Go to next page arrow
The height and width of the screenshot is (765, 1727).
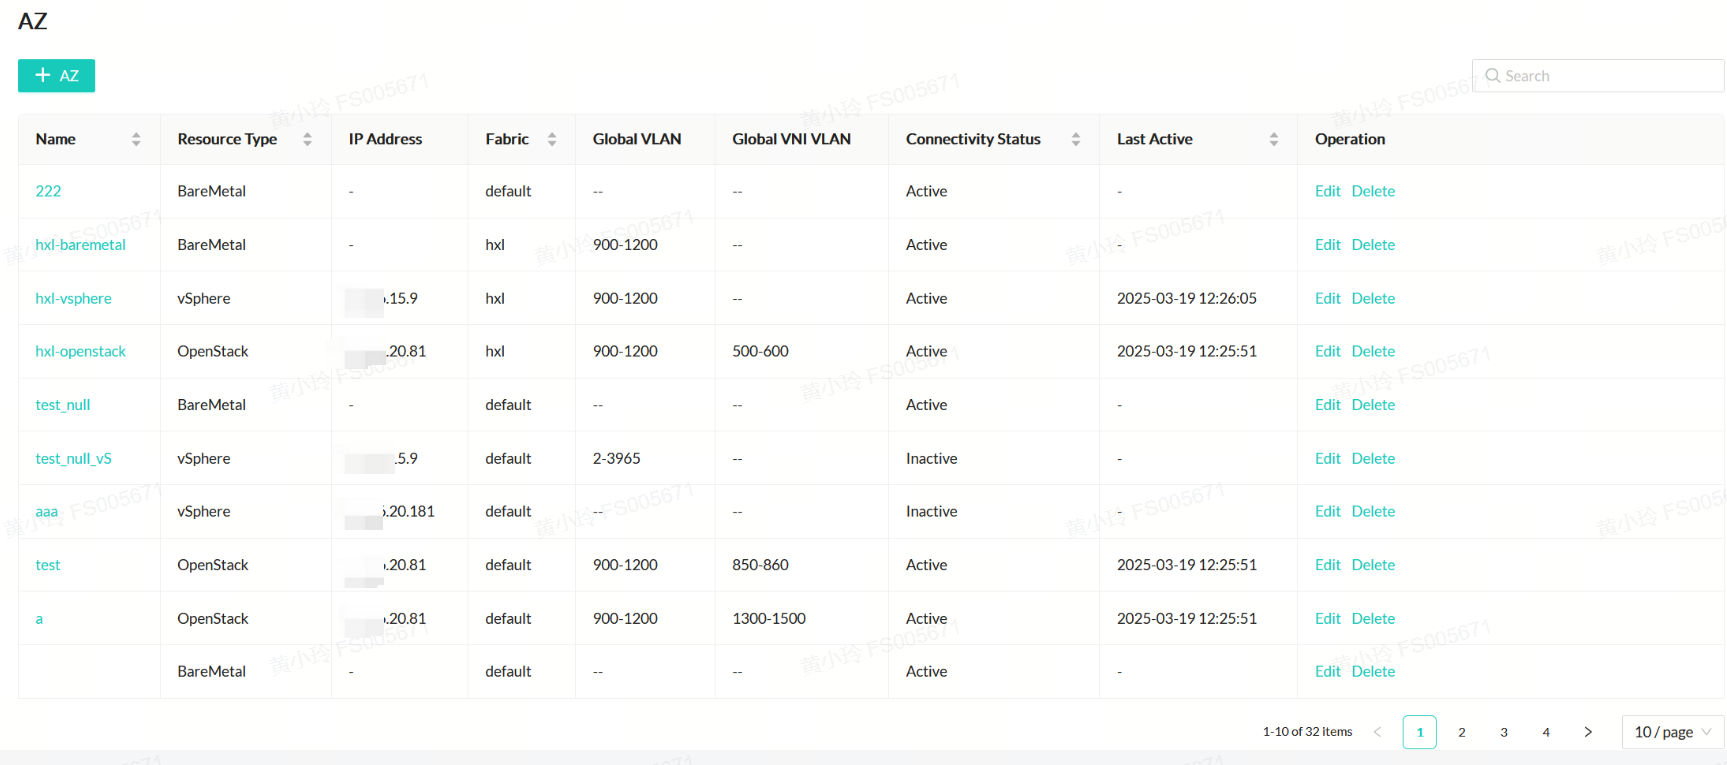[x=1588, y=732]
